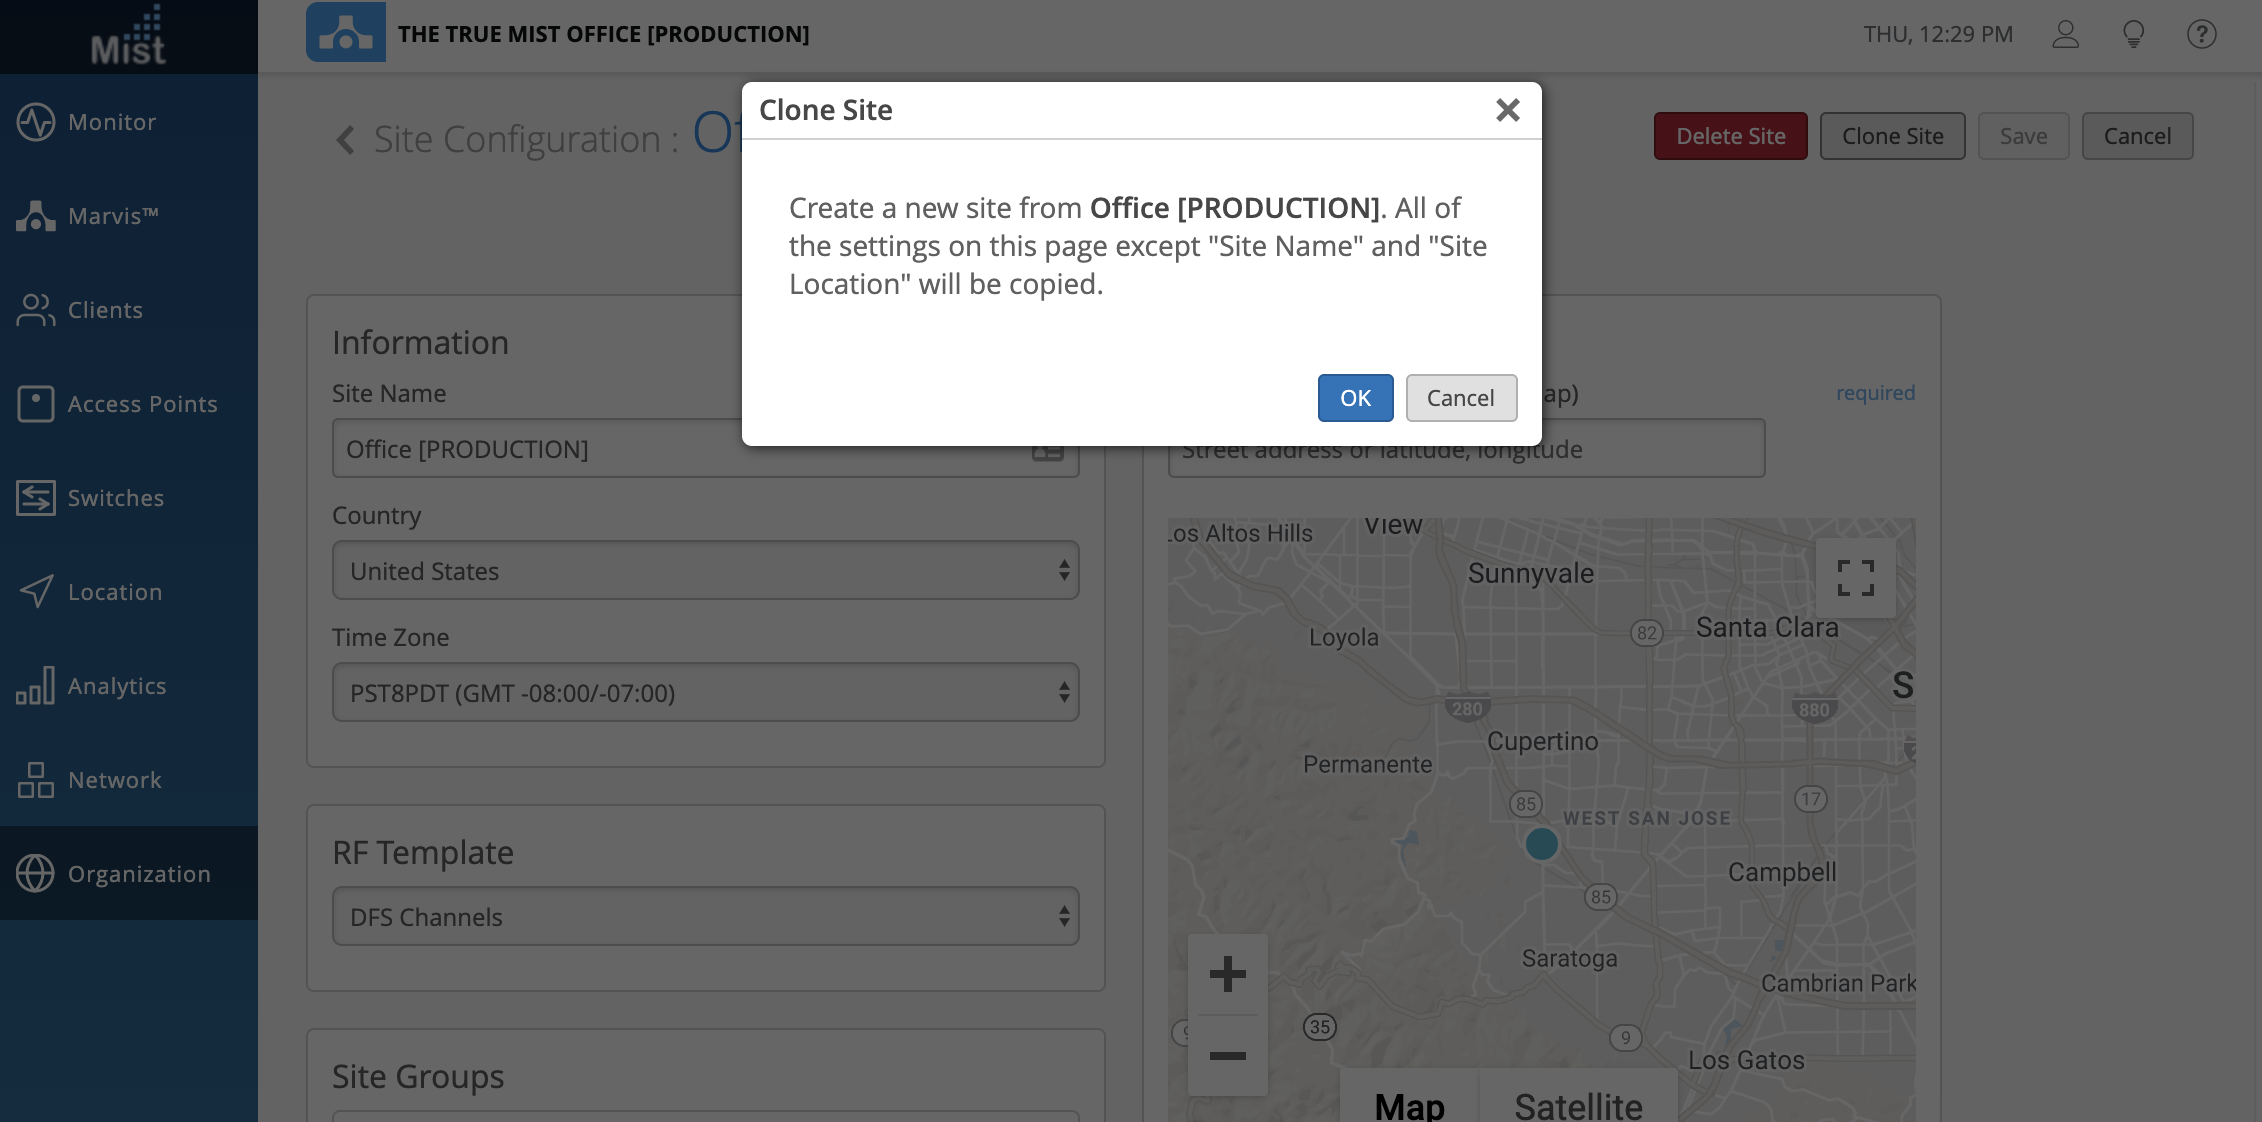Select the Switches icon in sidebar
Viewport: 2262px width, 1122px height.
36,498
